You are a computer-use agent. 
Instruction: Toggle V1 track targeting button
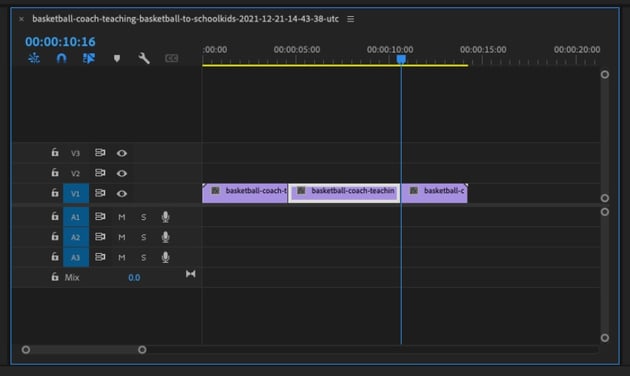click(x=76, y=193)
